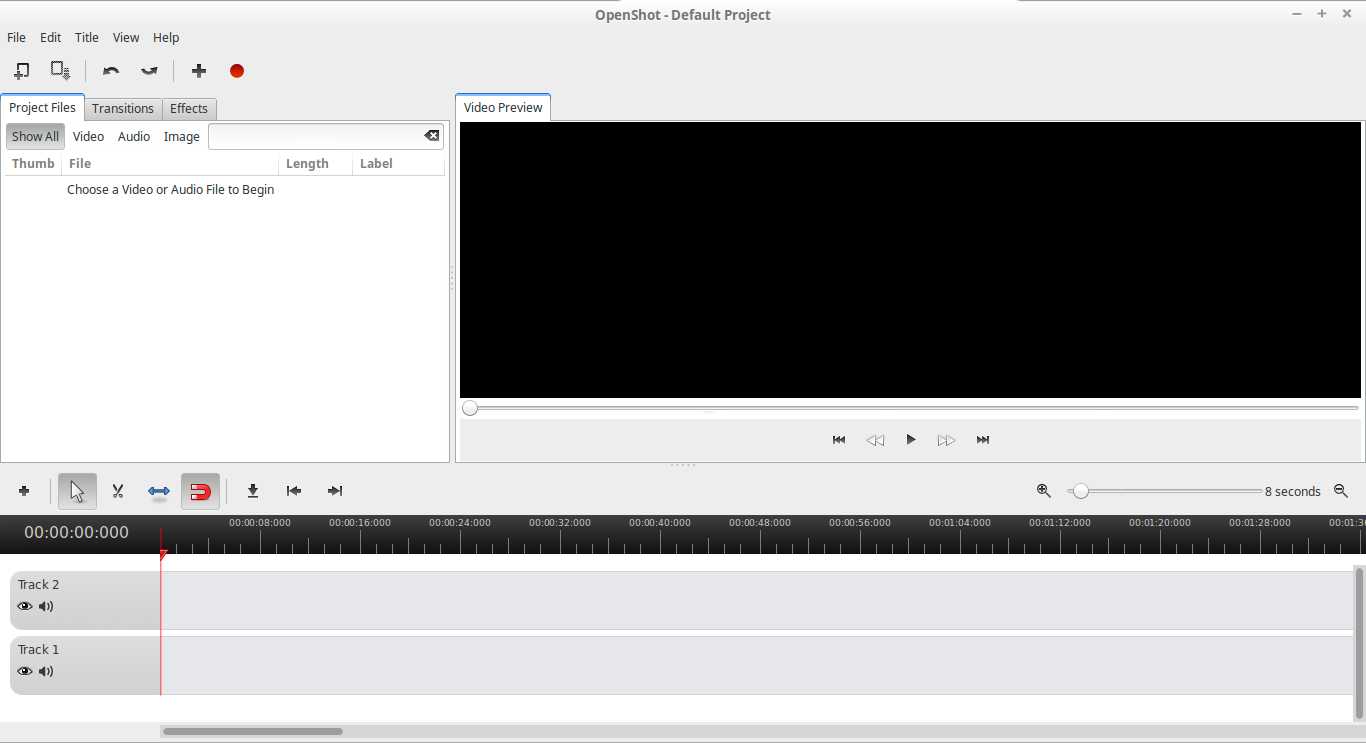This screenshot has width=1366, height=743.
Task: Undo the last action
Action: point(111,71)
